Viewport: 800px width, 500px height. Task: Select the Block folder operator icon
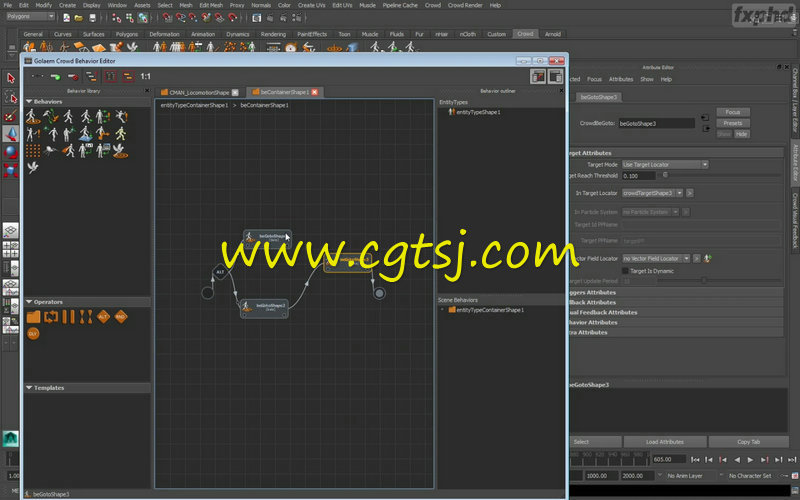coord(33,317)
